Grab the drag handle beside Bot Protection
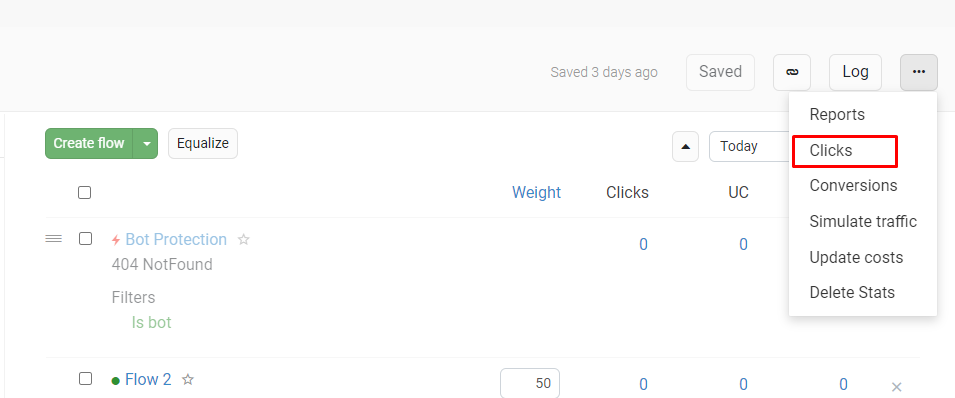955x398 pixels. click(x=54, y=239)
